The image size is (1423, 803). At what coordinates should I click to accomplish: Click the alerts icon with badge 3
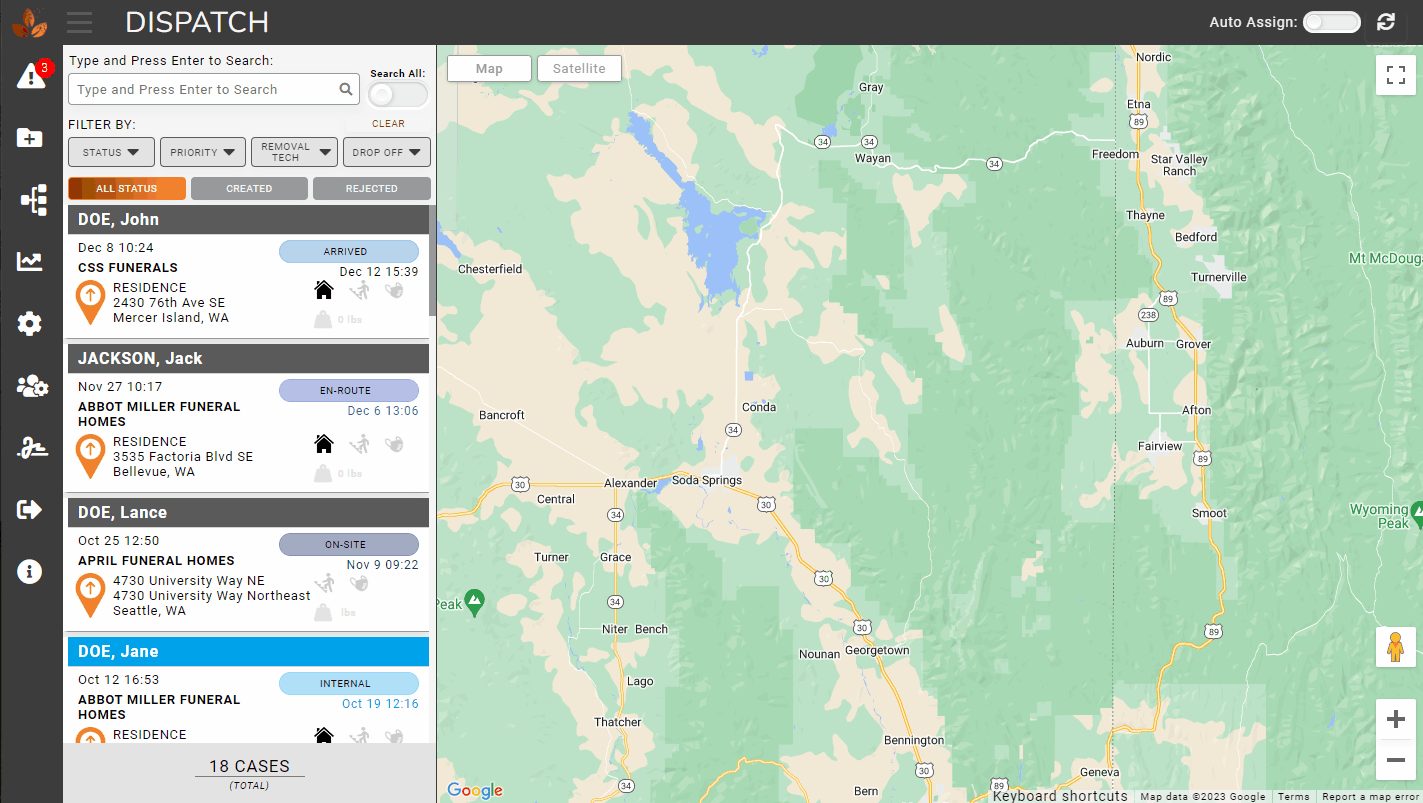point(31,77)
